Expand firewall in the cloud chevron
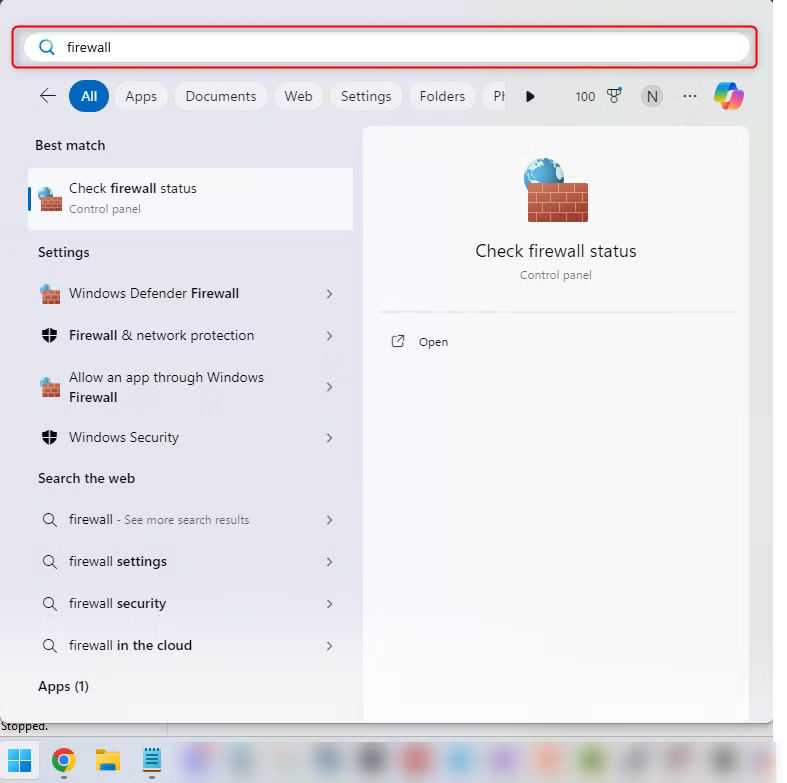 [x=329, y=646]
